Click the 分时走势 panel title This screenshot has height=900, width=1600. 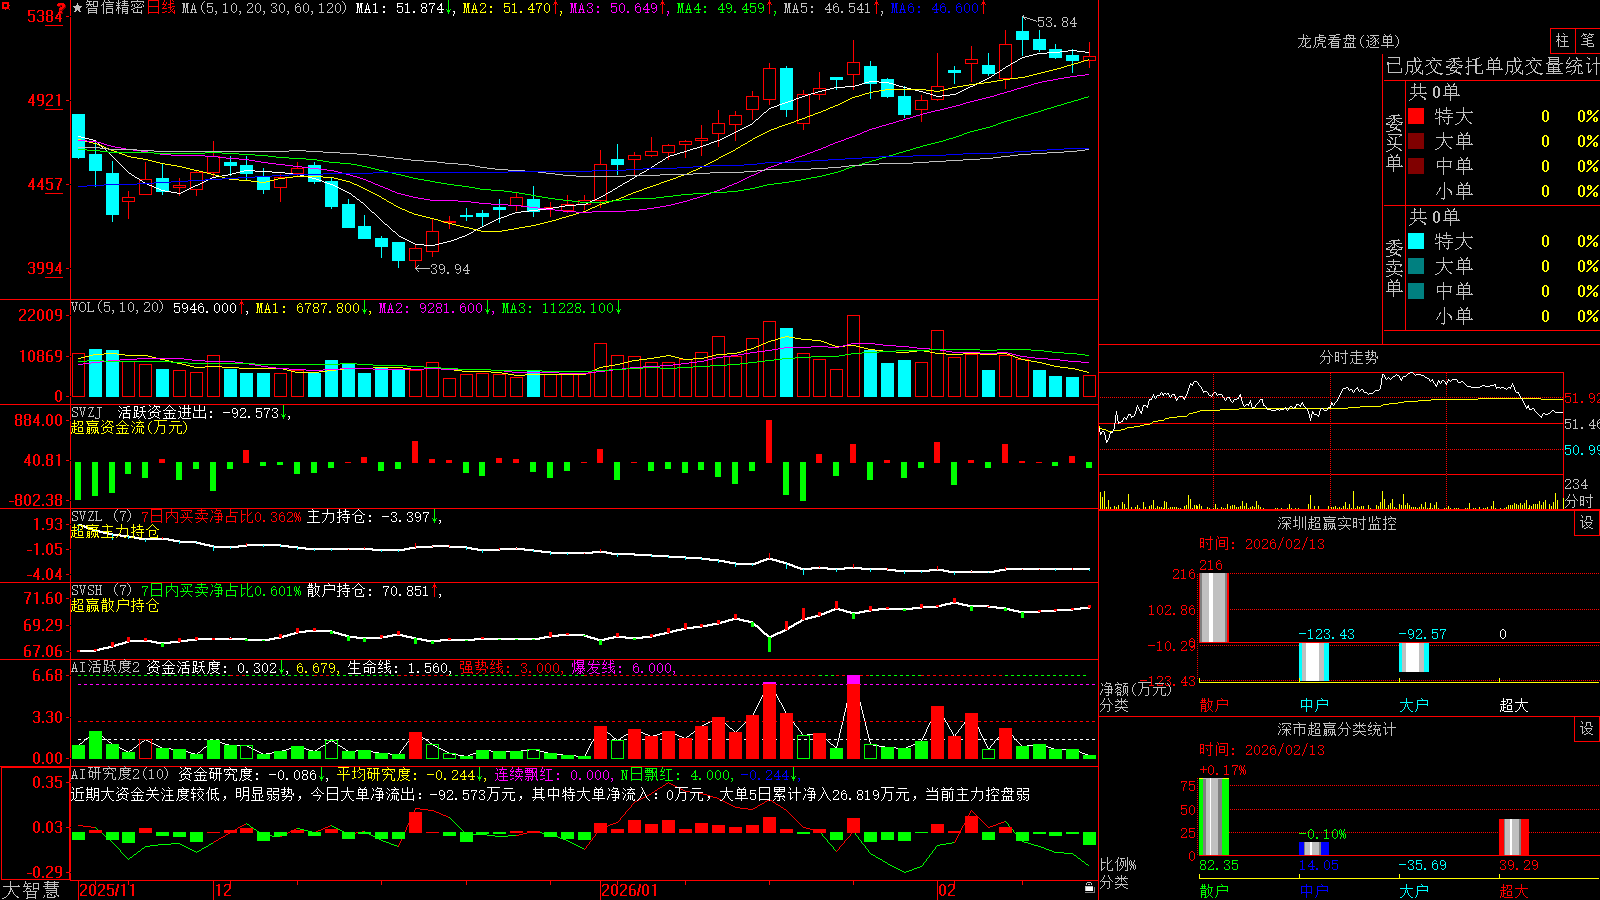[1348, 357]
